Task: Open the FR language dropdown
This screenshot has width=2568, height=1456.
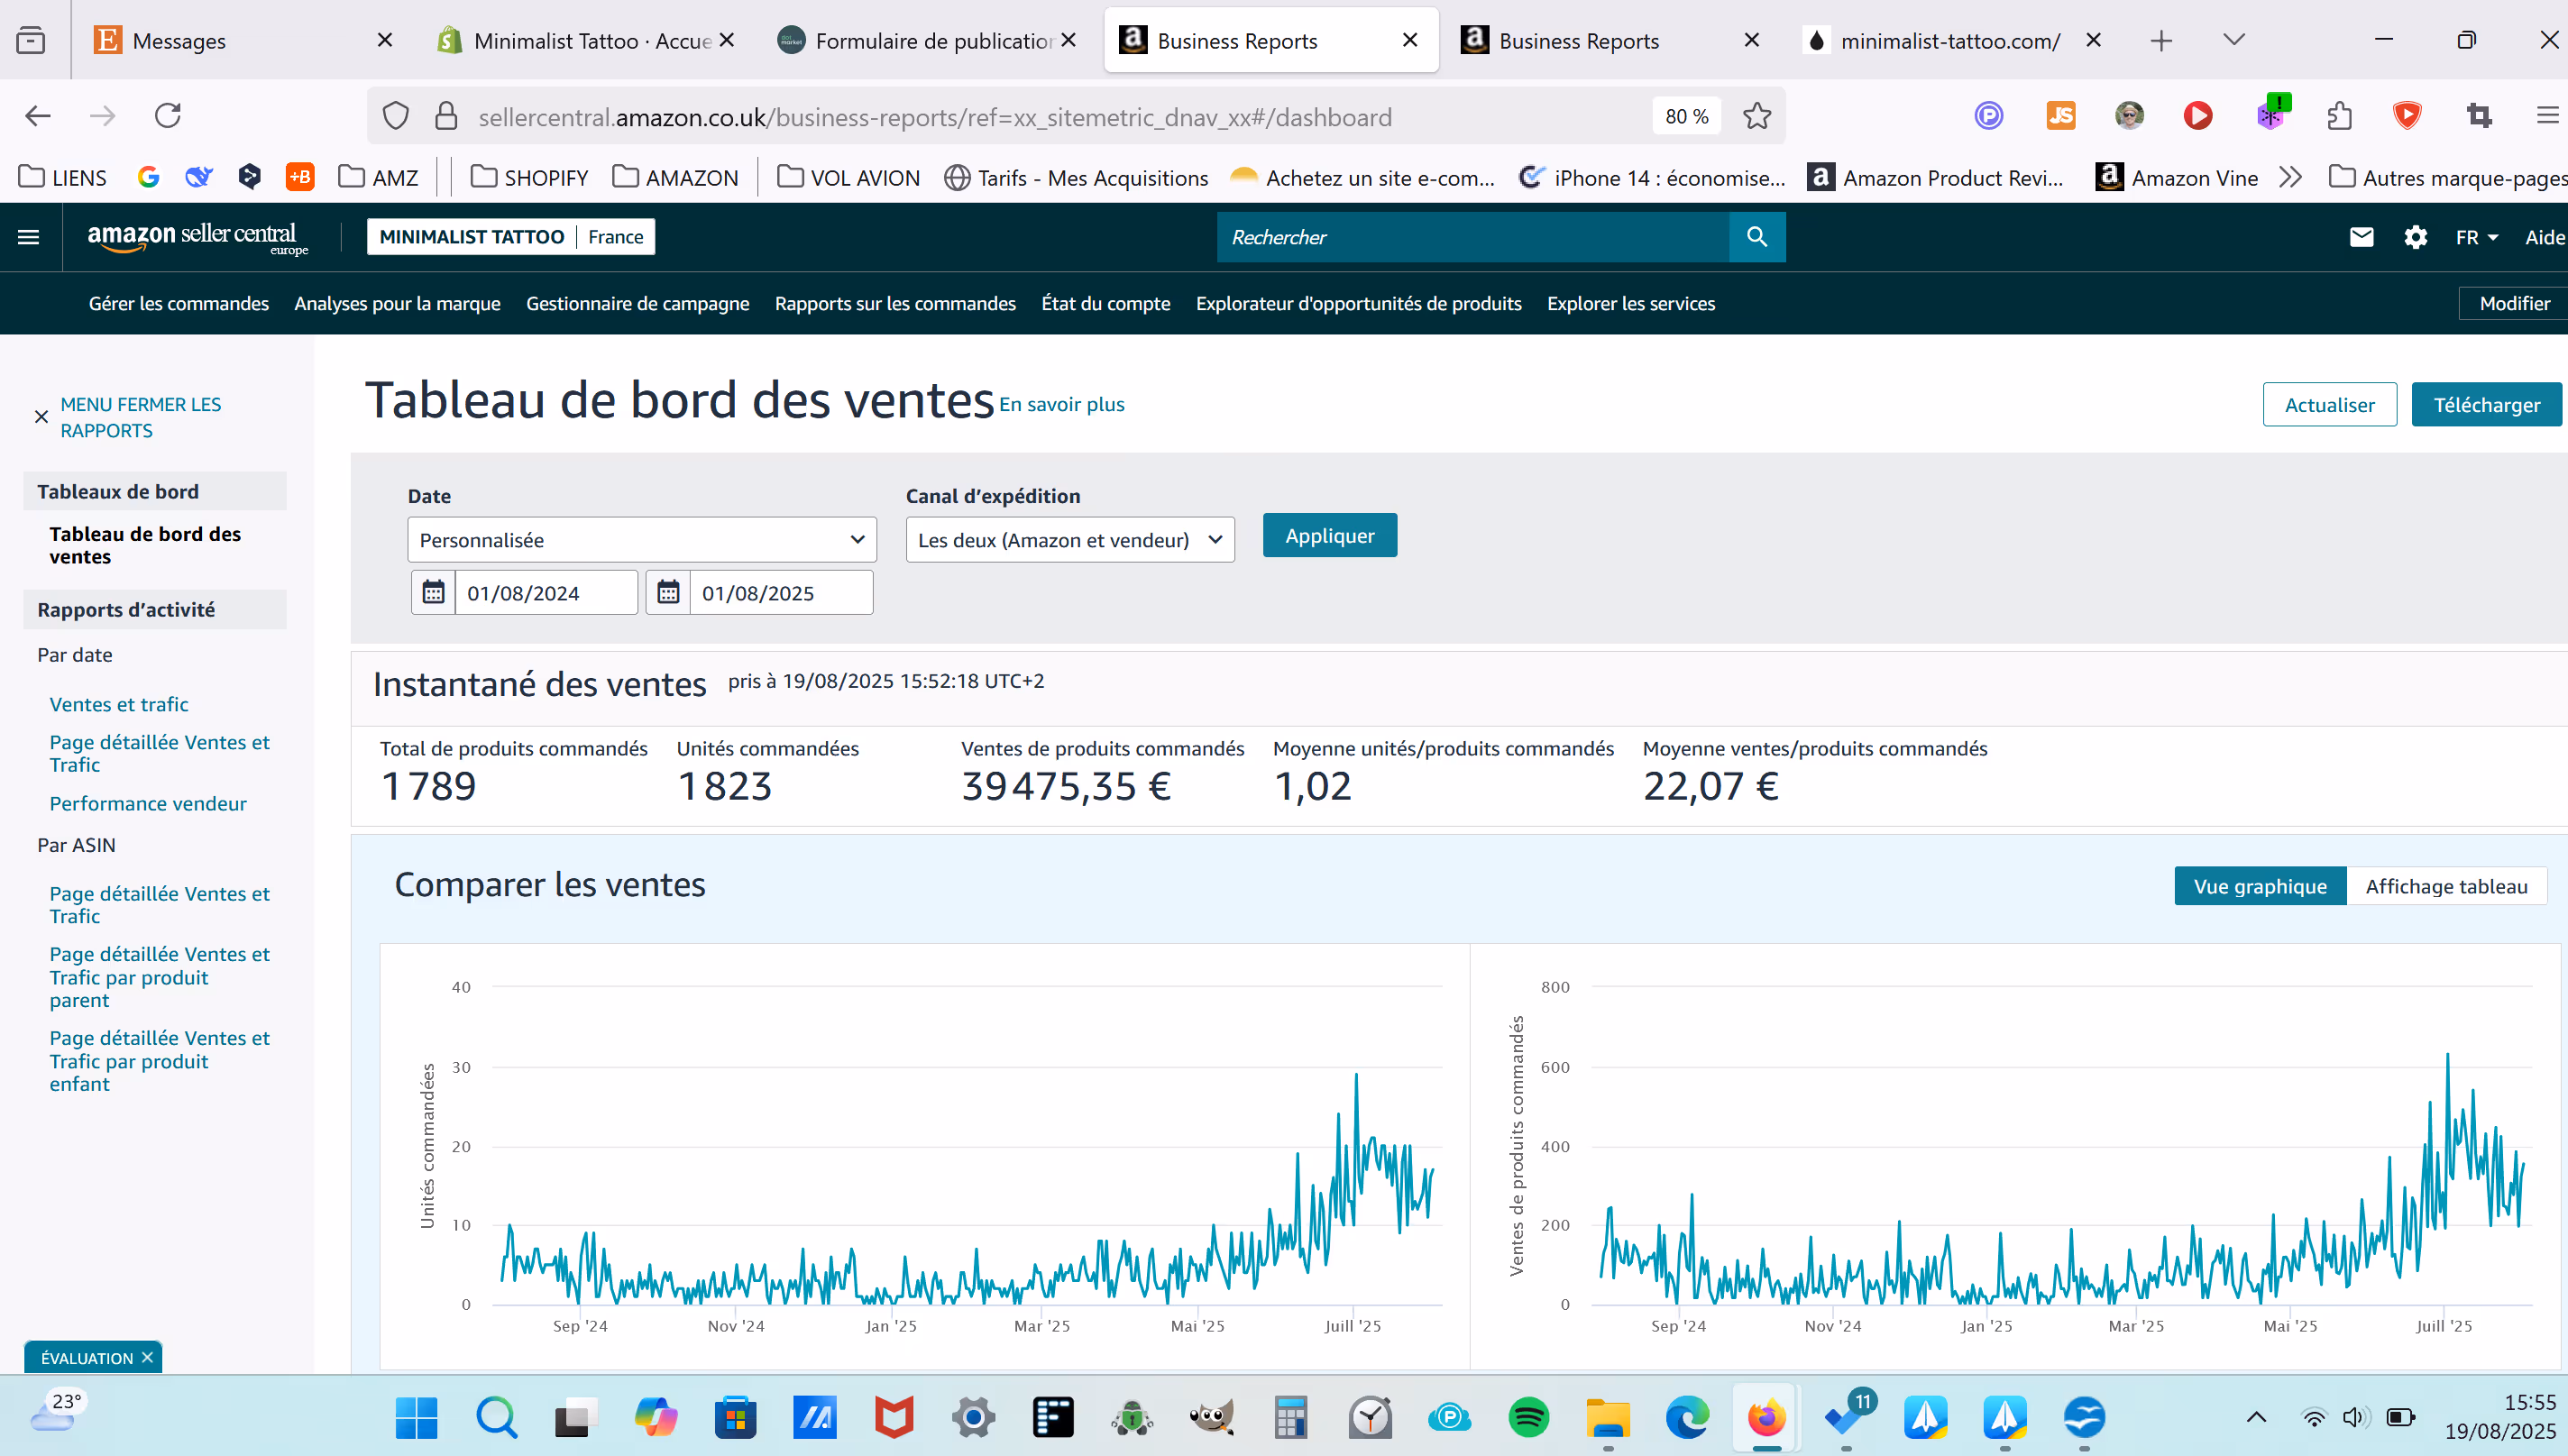Action: click(x=2476, y=237)
